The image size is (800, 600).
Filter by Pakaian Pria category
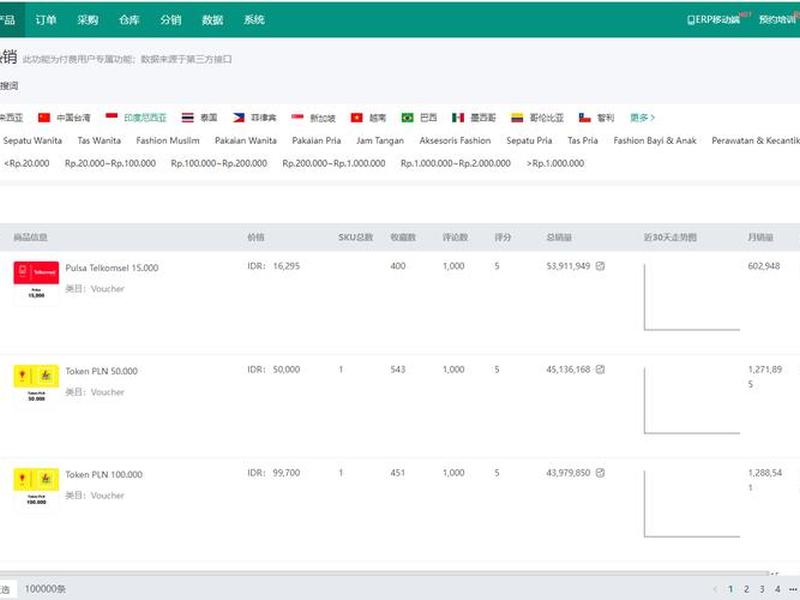tap(316, 140)
